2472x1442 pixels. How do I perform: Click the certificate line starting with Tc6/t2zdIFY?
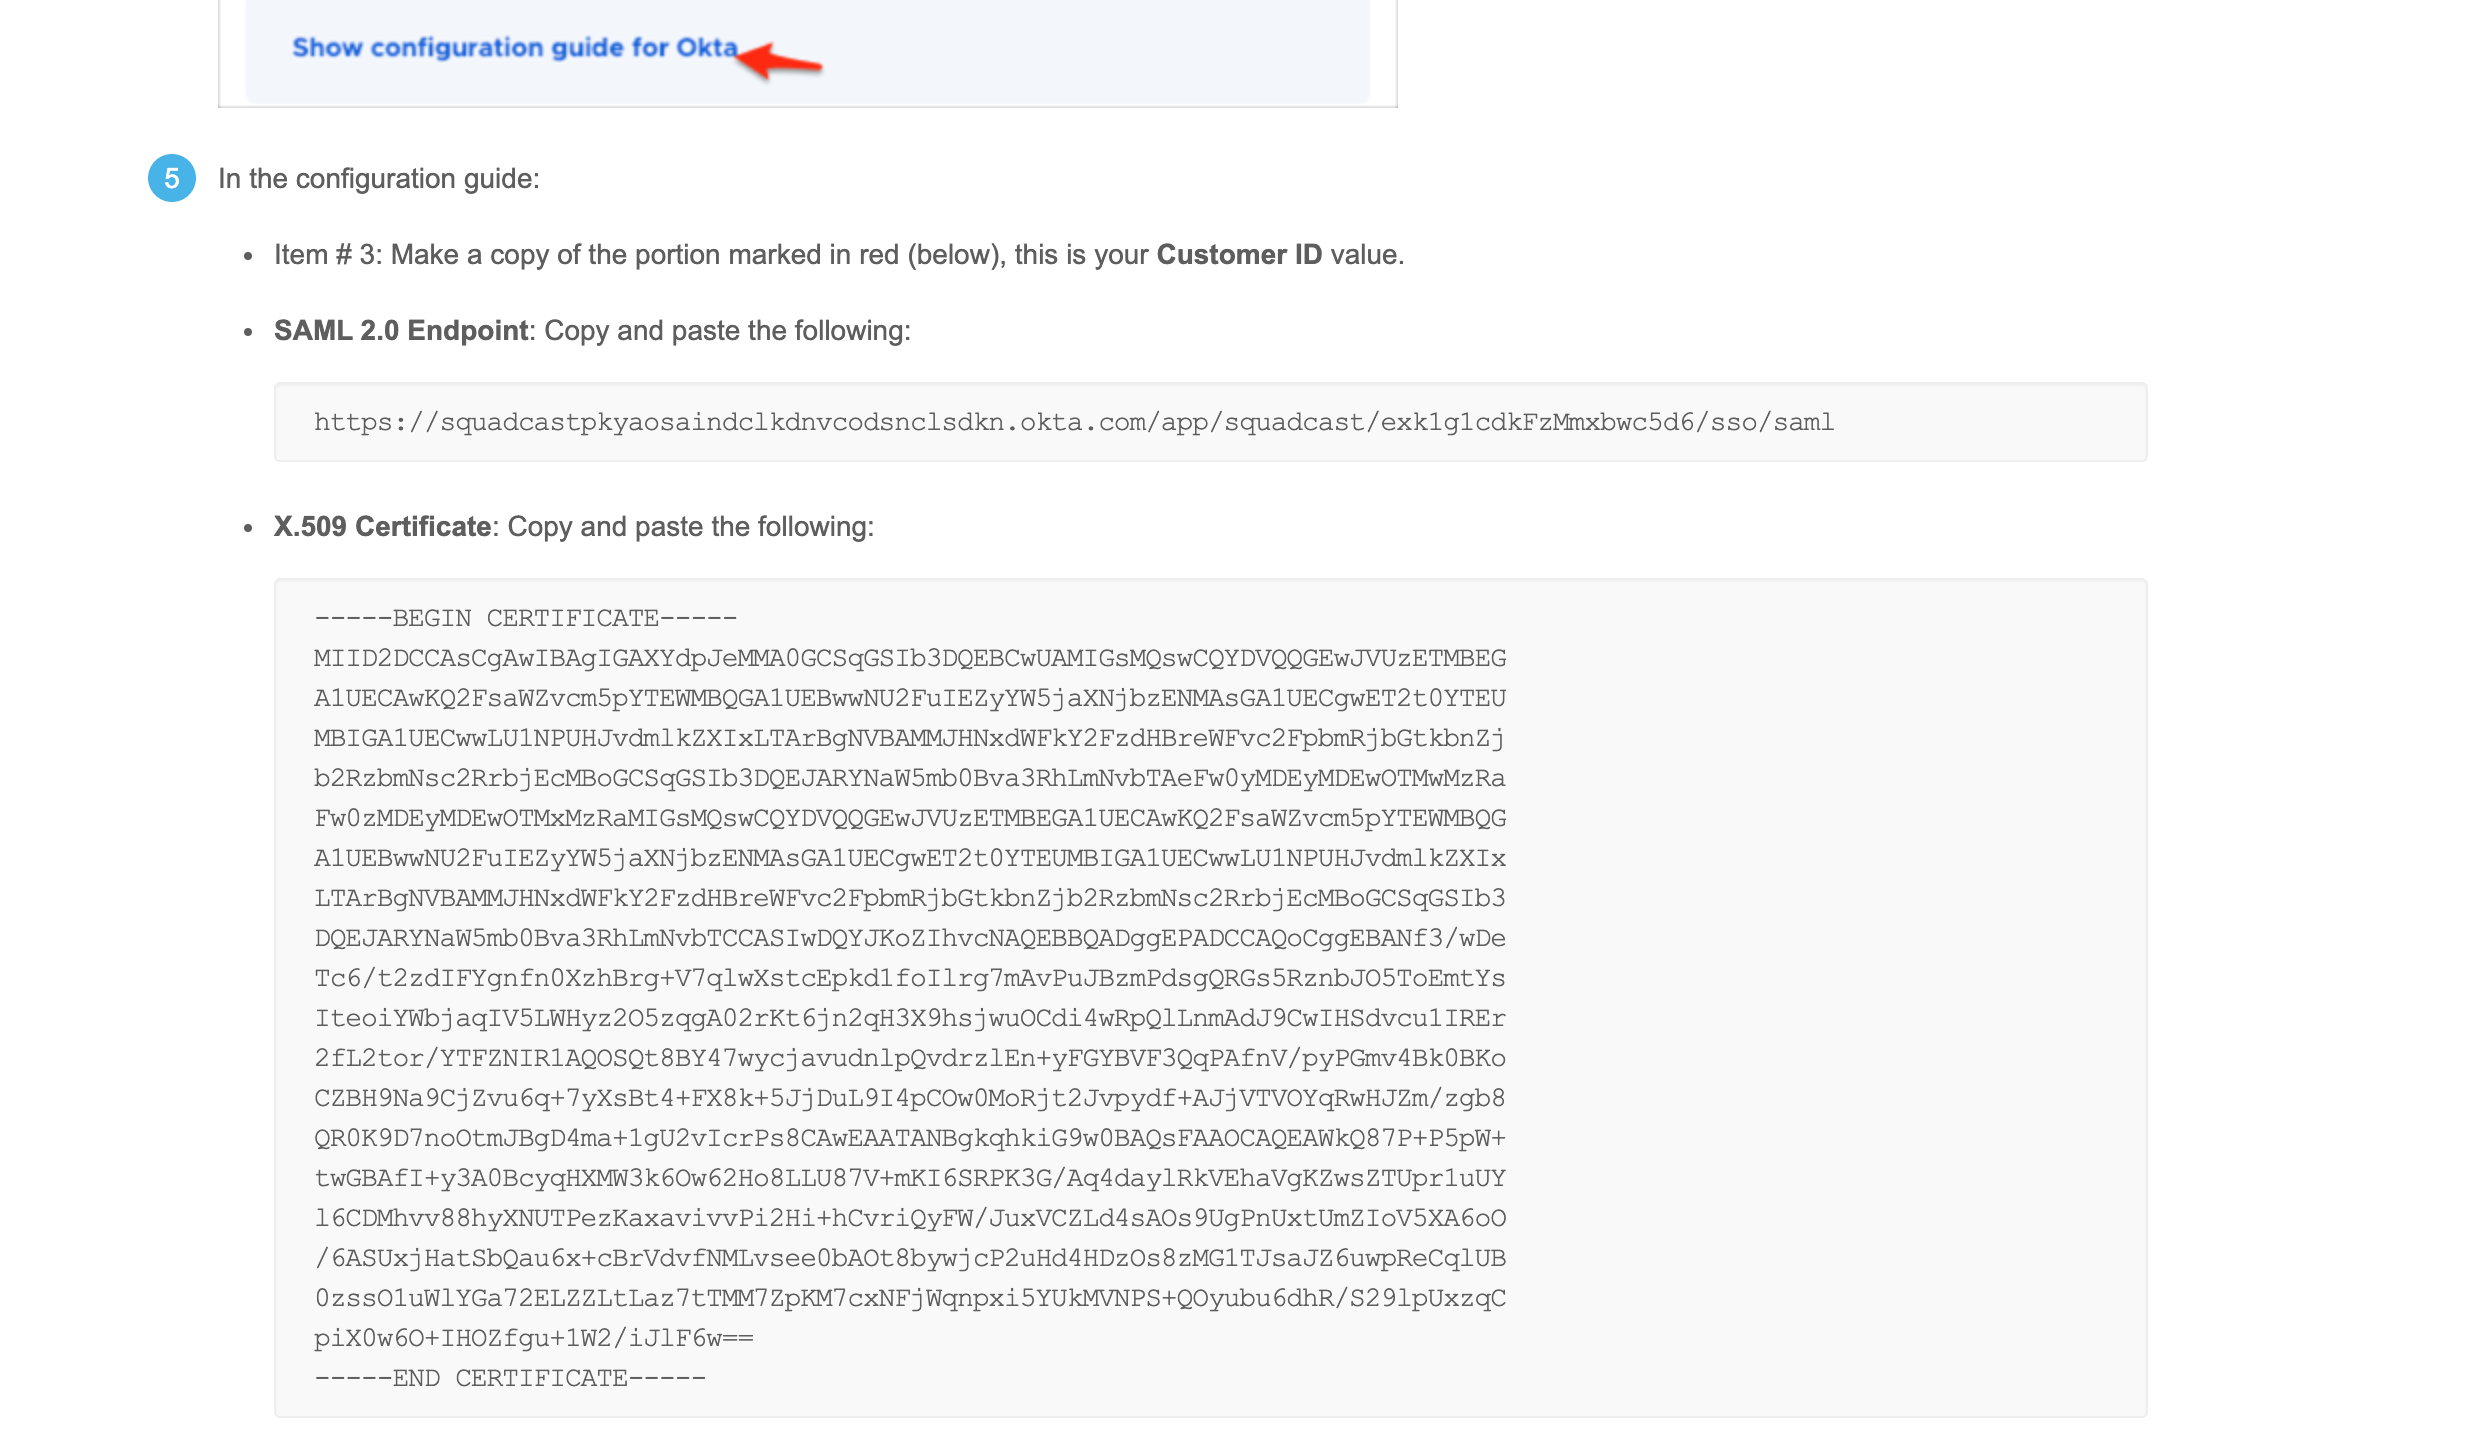tap(909, 978)
